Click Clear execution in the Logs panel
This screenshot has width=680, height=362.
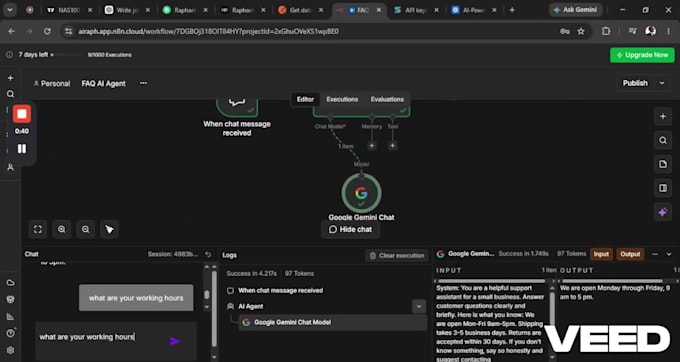click(396, 255)
